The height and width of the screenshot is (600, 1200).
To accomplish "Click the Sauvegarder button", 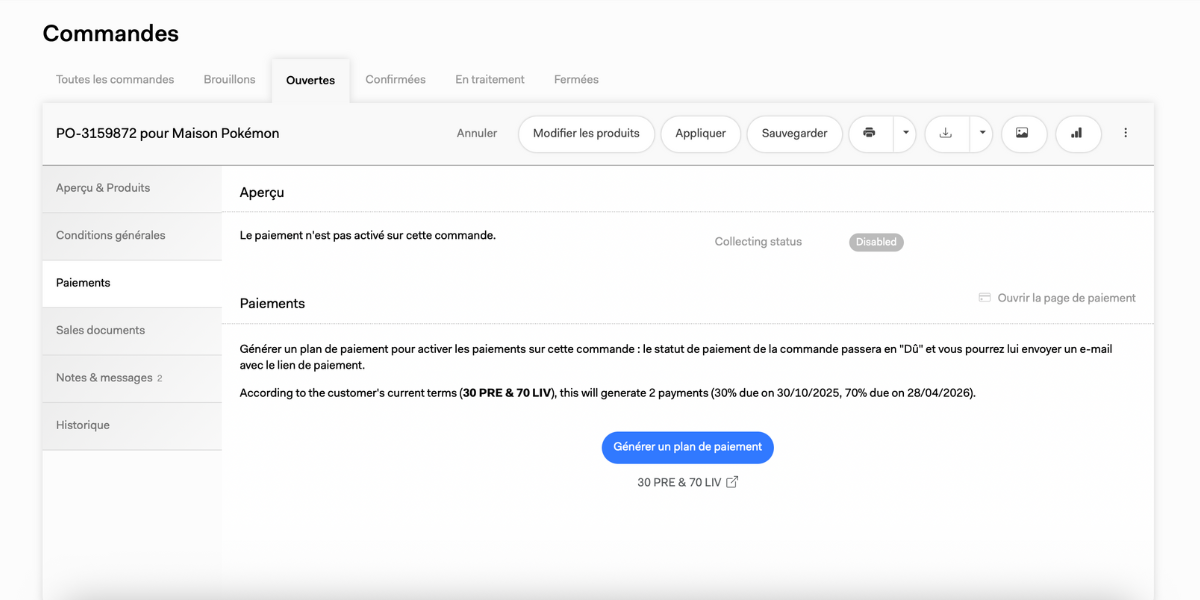I will [795, 133].
